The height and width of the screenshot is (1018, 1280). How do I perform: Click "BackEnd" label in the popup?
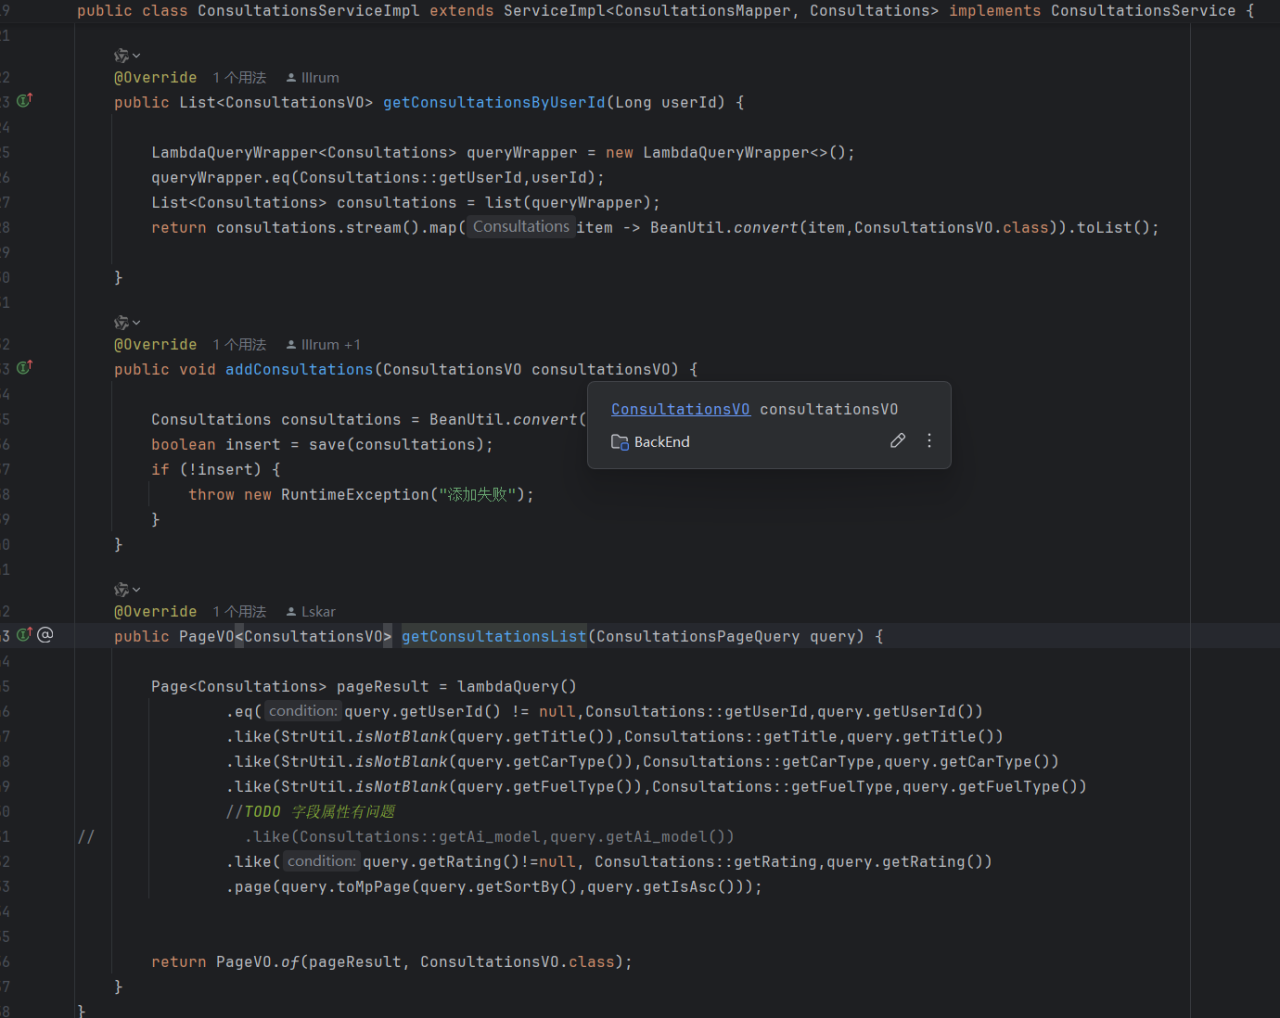662,442
